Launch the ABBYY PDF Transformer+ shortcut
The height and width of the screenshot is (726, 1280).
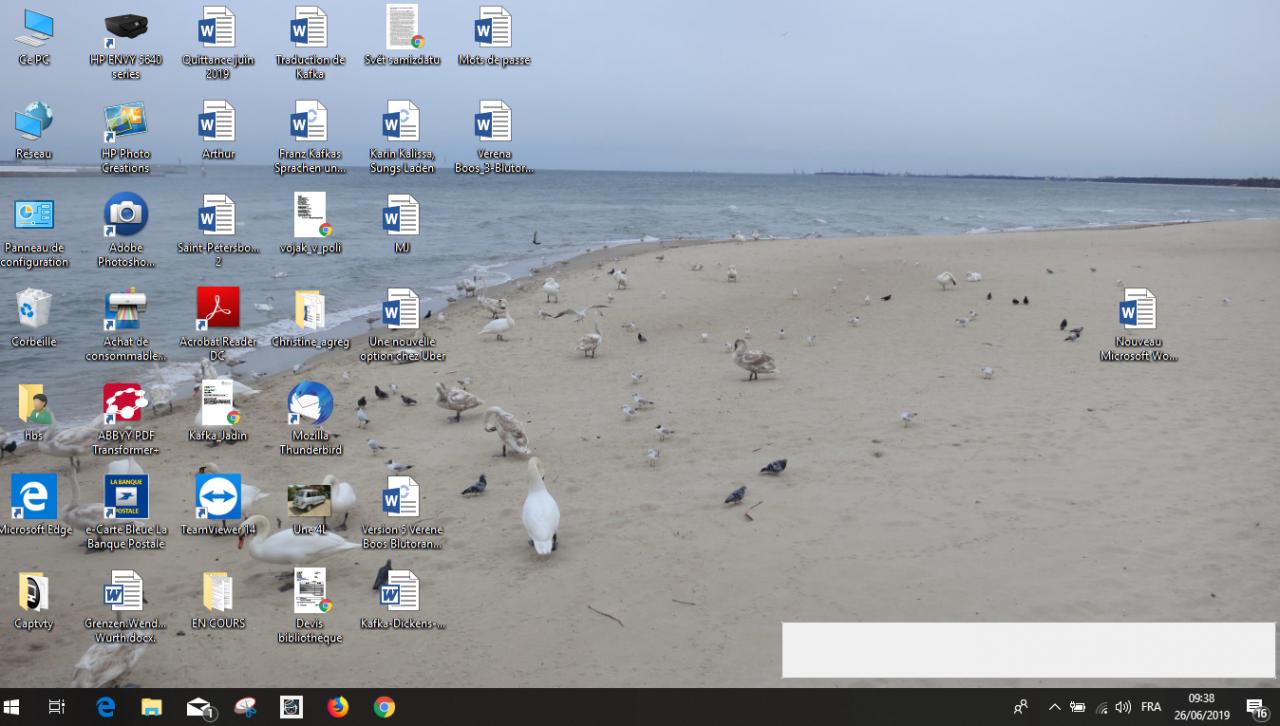[x=126, y=420]
